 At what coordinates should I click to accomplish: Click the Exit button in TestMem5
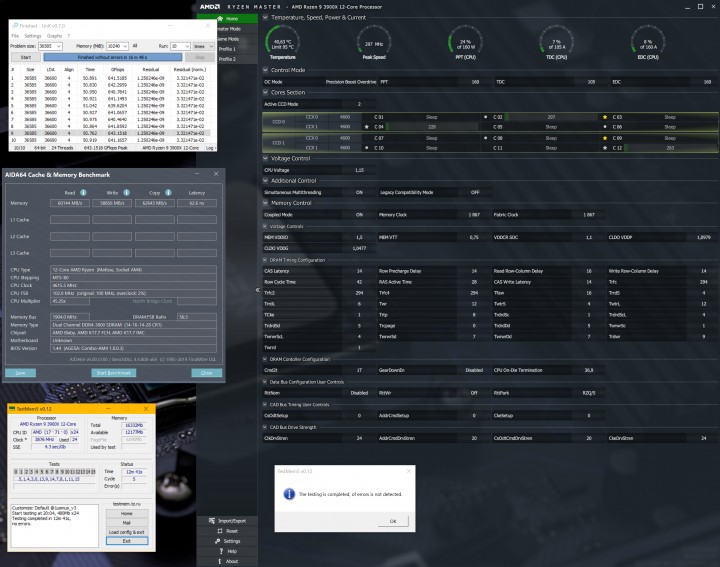point(127,541)
